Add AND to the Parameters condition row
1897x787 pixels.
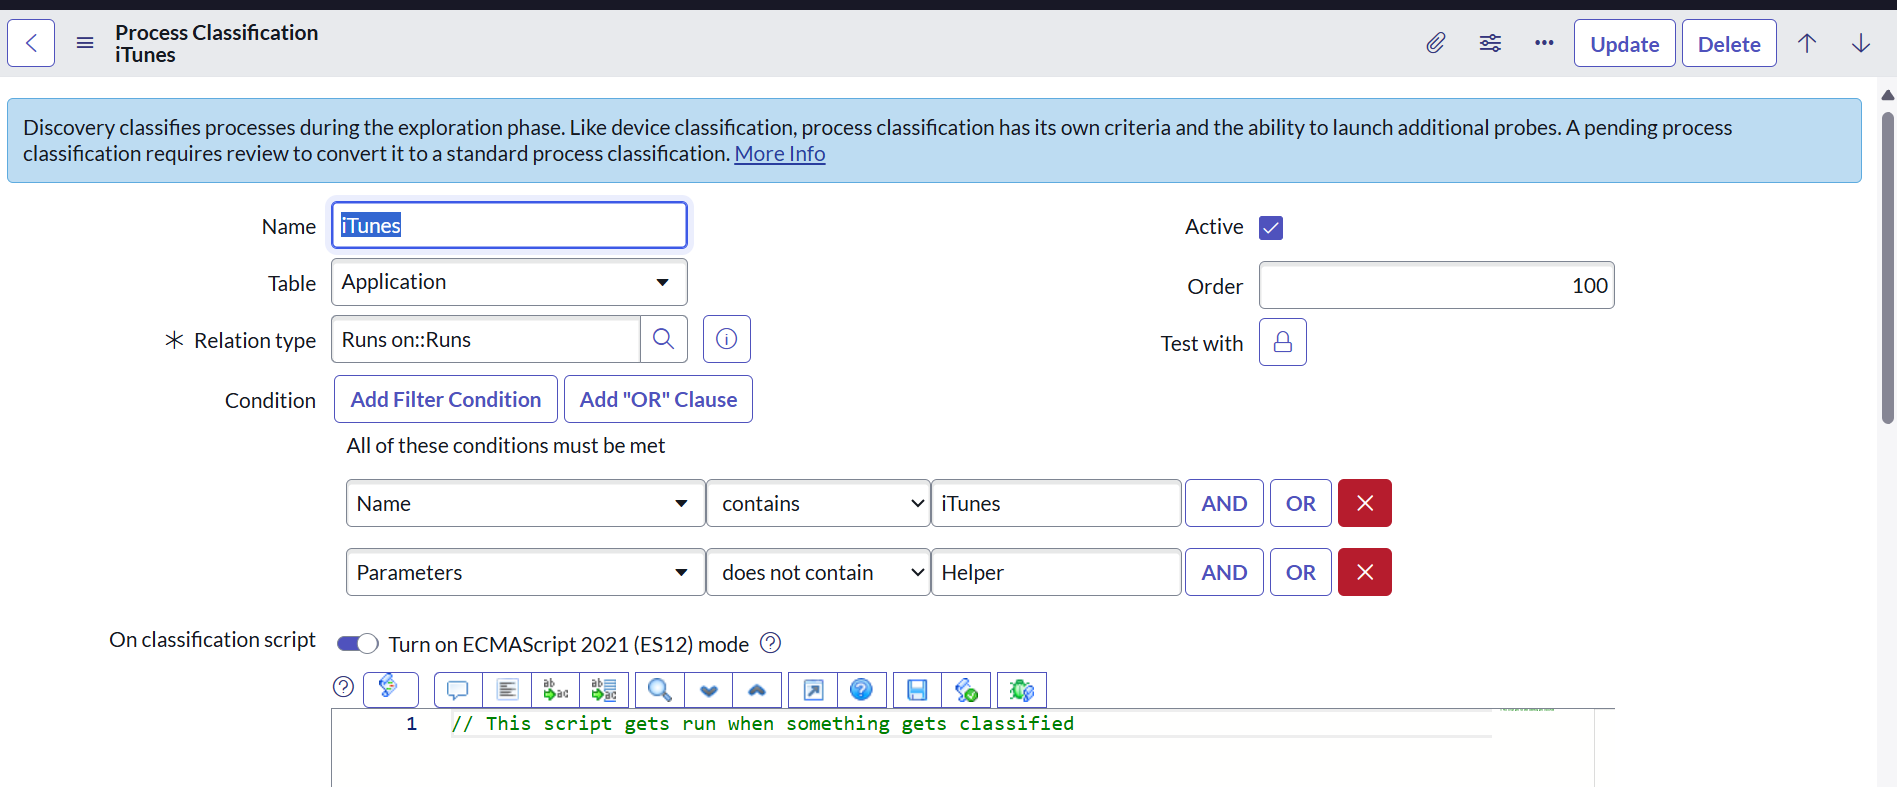pyautogui.click(x=1224, y=572)
